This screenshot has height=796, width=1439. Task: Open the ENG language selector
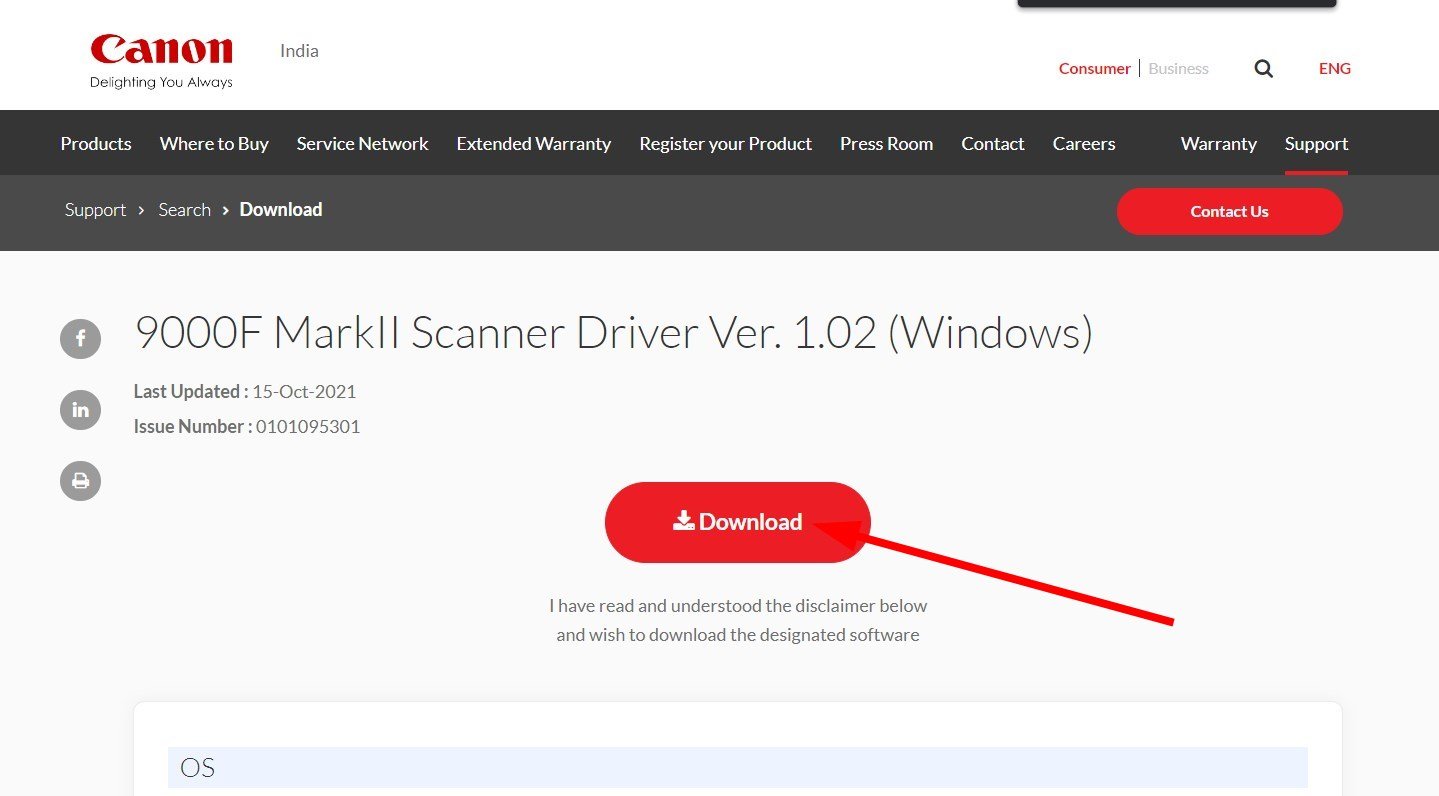coord(1334,69)
